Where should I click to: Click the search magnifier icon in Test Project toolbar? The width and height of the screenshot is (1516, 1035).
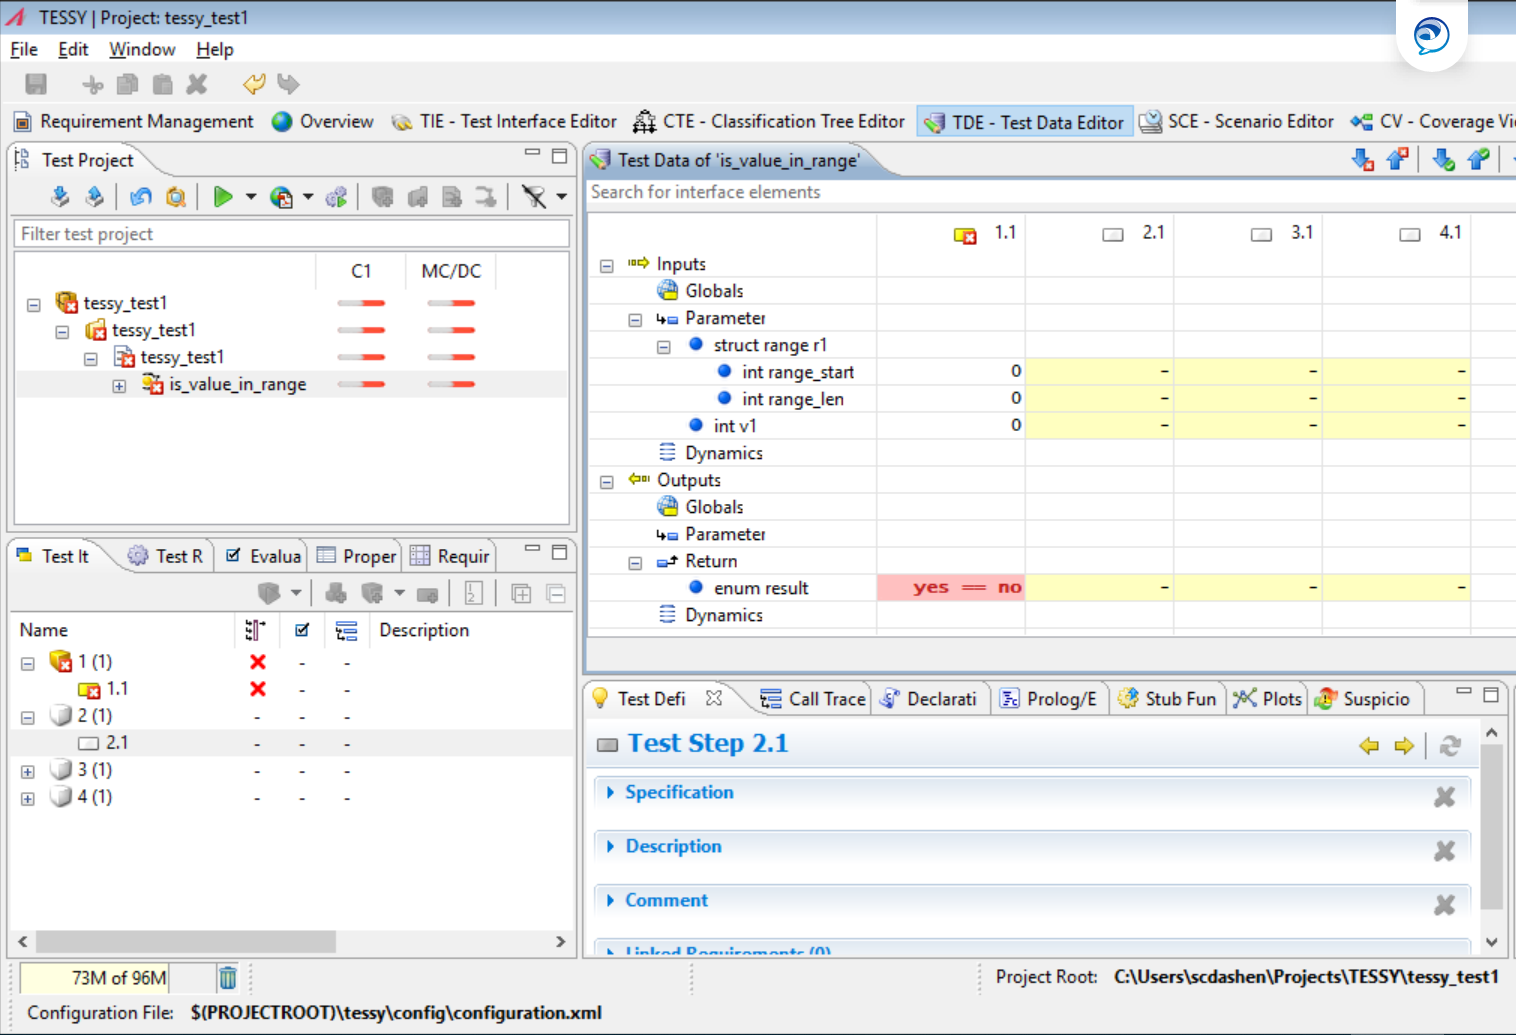tap(176, 197)
